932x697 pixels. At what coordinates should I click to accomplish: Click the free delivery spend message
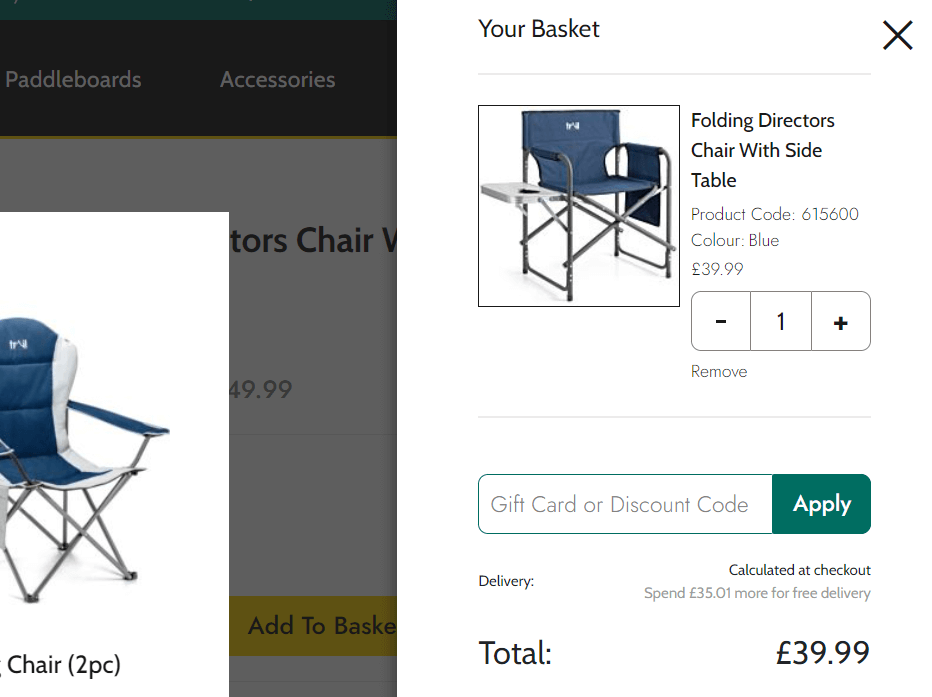click(x=756, y=594)
